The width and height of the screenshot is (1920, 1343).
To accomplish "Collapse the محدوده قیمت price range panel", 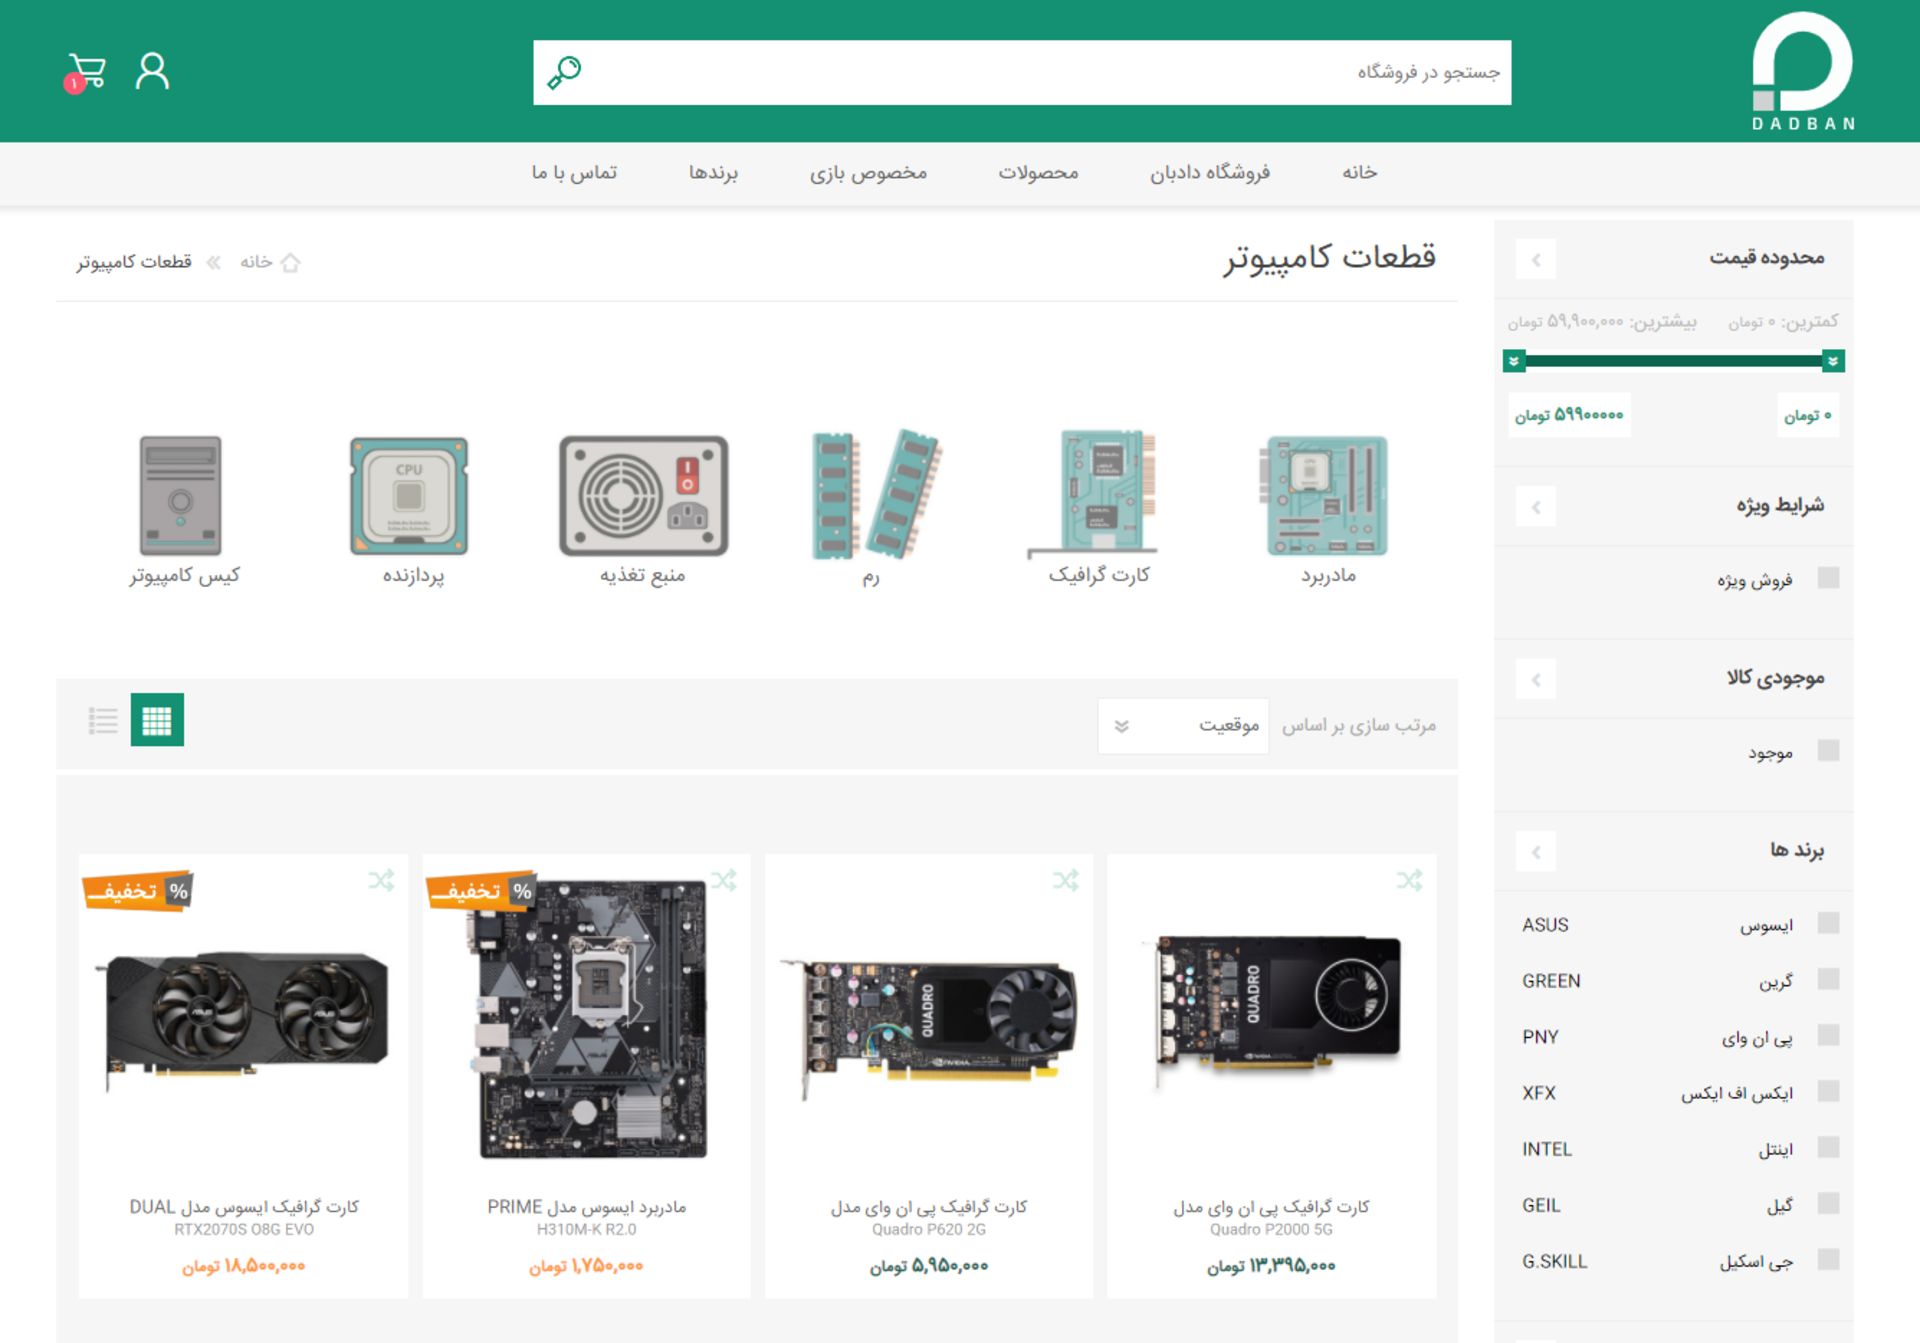I will [x=1536, y=260].
